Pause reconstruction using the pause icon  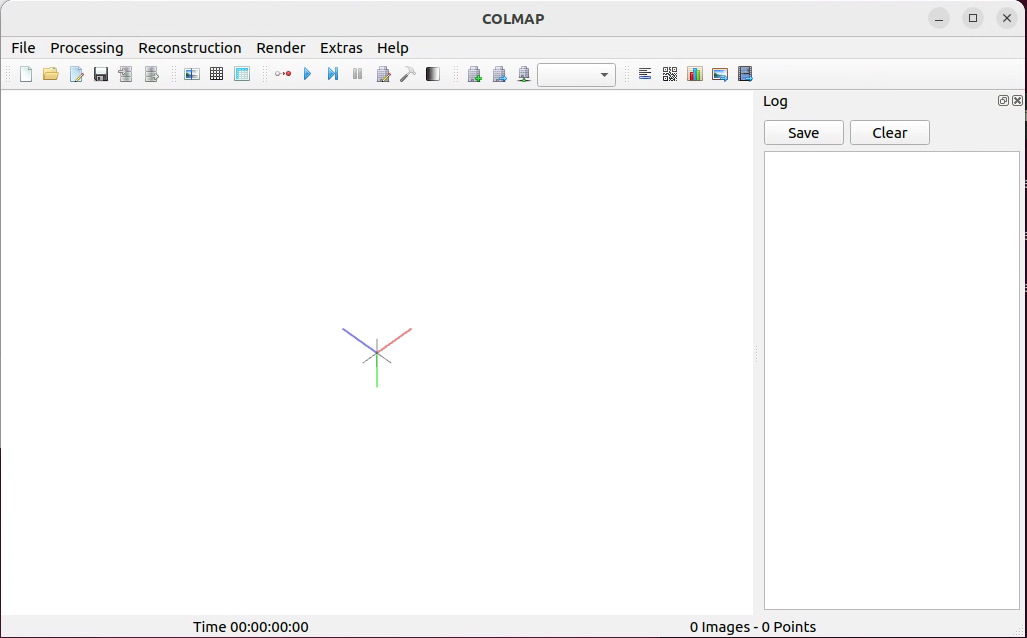click(x=358, y=74)
